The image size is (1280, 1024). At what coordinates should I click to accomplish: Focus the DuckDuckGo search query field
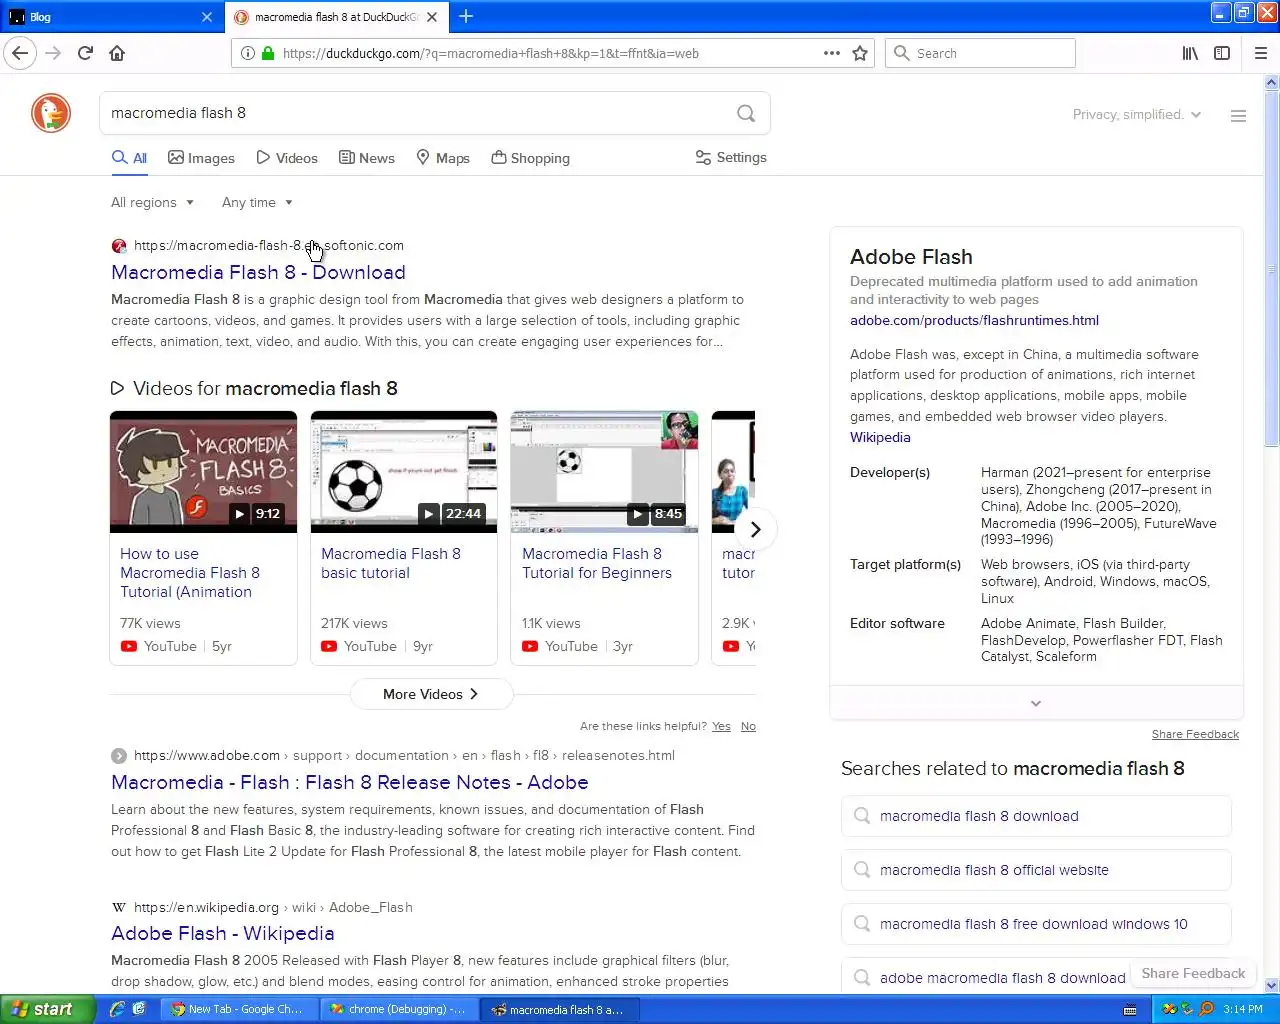[x=415, y=113]
